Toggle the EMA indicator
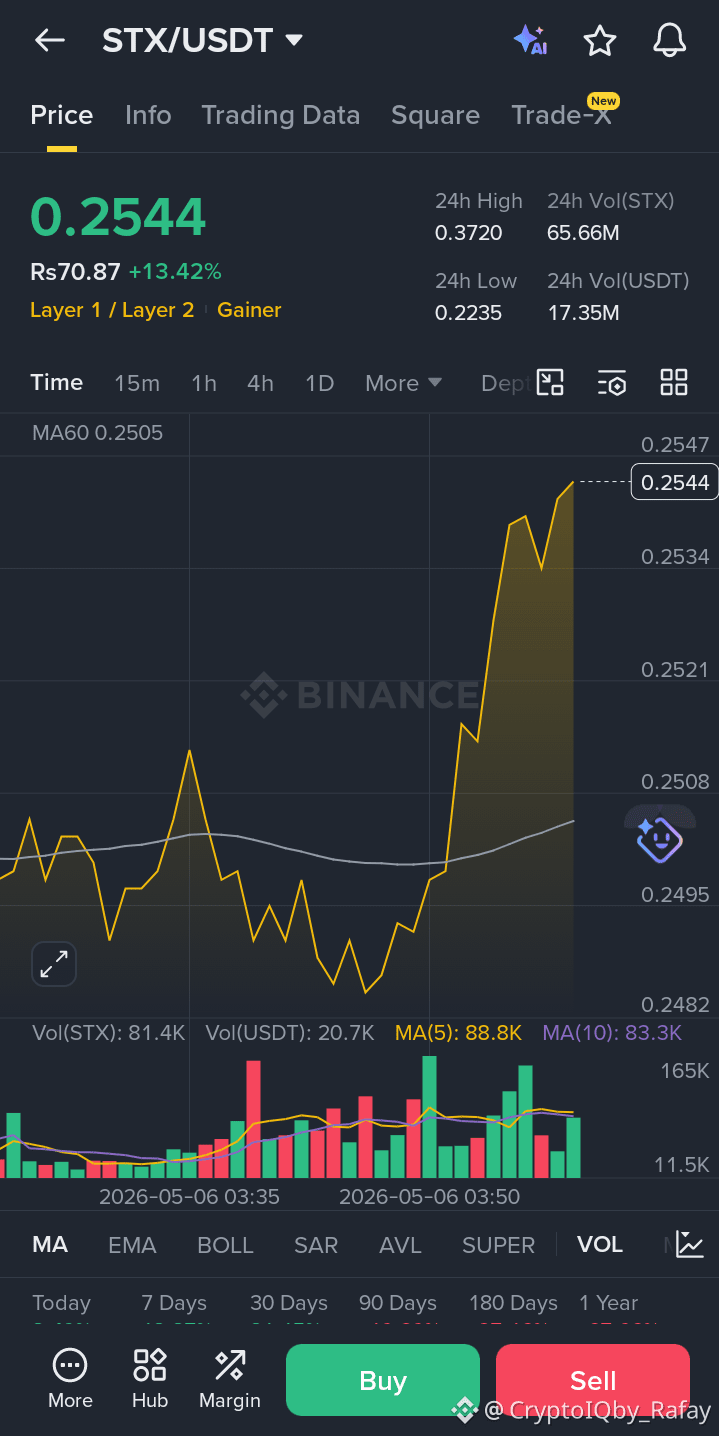The width and height of the screenshot is (719, 1436). coord(132,1245)
